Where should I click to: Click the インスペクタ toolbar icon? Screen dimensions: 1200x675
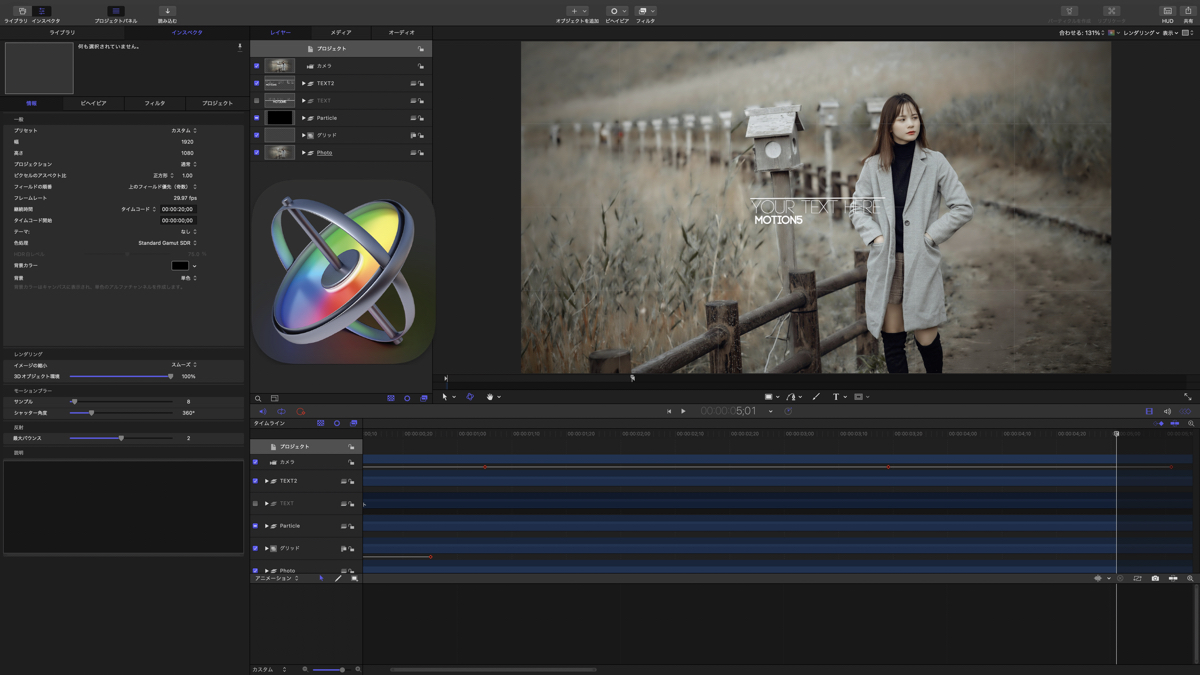pos(44,11)
